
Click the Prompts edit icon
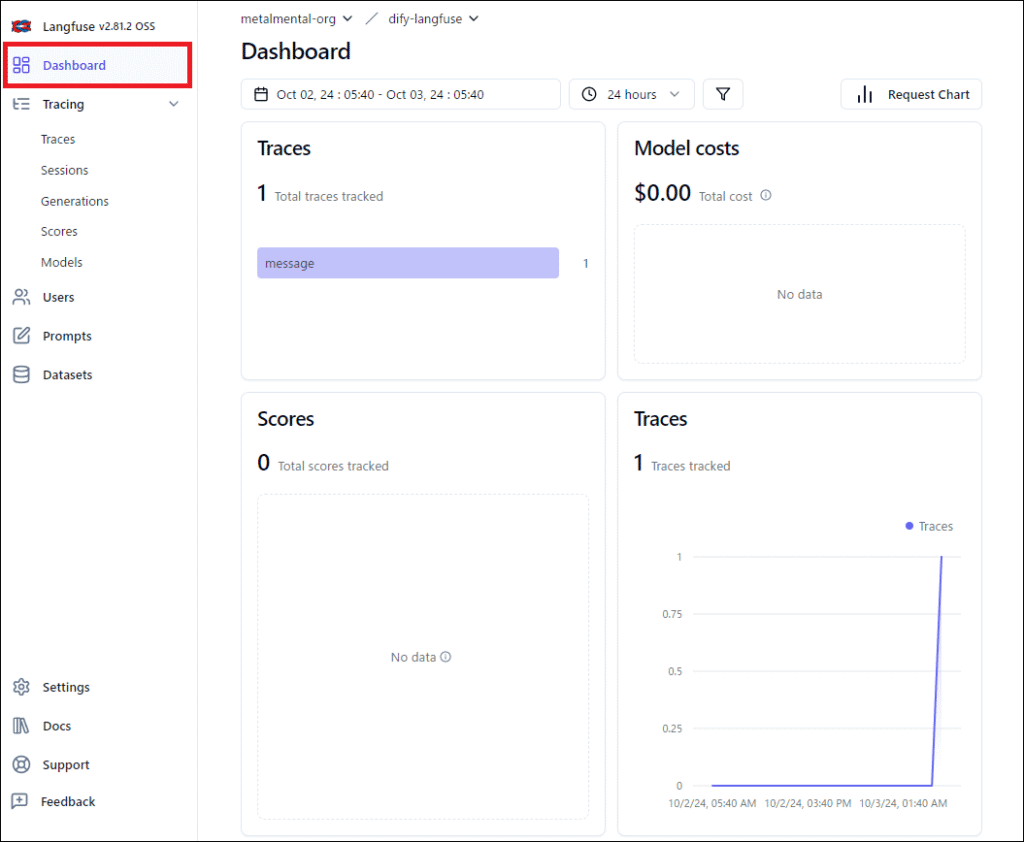coord(21,336)
